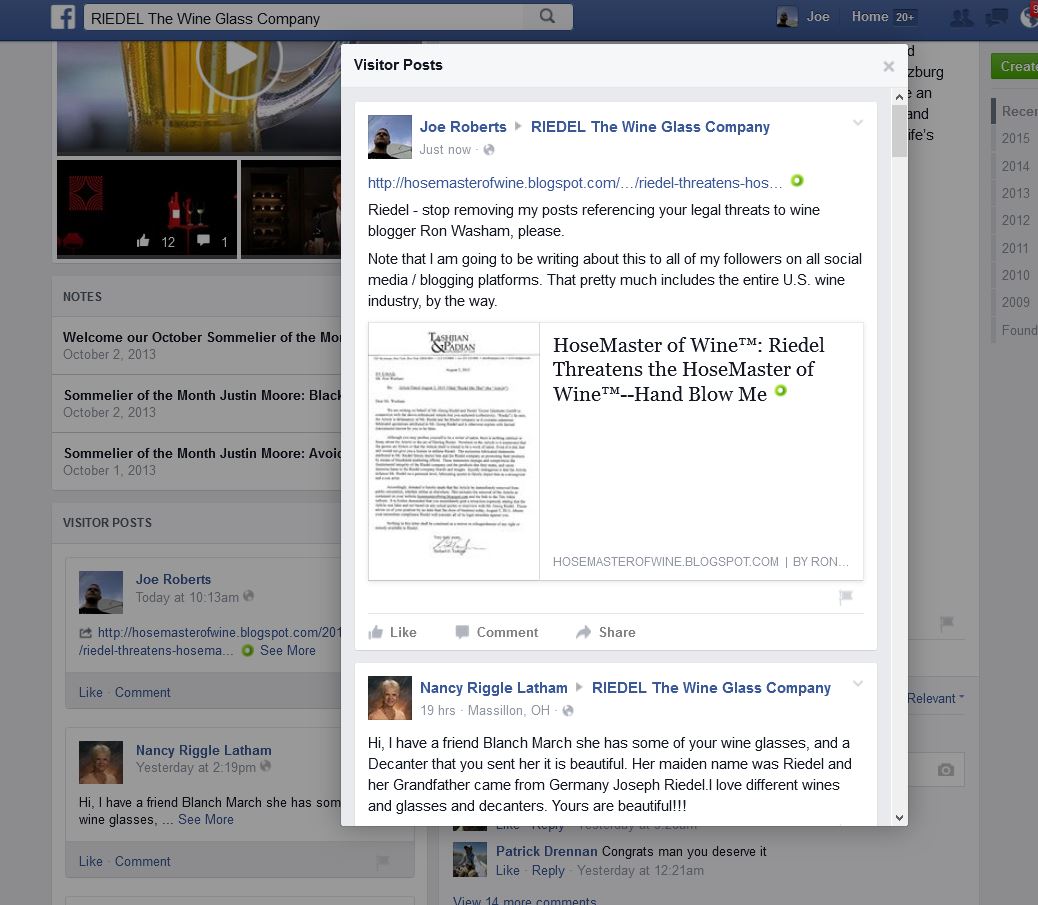
Task: Jump to 2010 in timeline
Action: [x=1015, y=275]
